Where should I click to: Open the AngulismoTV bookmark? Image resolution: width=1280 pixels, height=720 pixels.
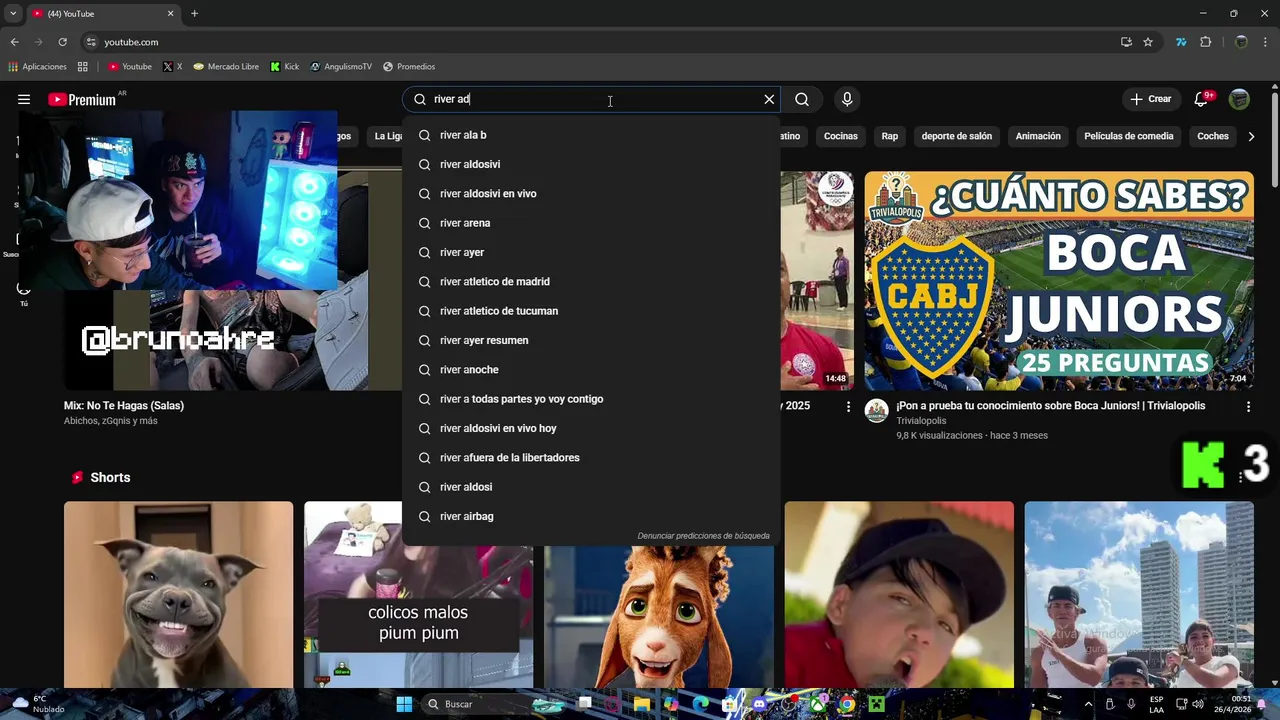[341, 67]
